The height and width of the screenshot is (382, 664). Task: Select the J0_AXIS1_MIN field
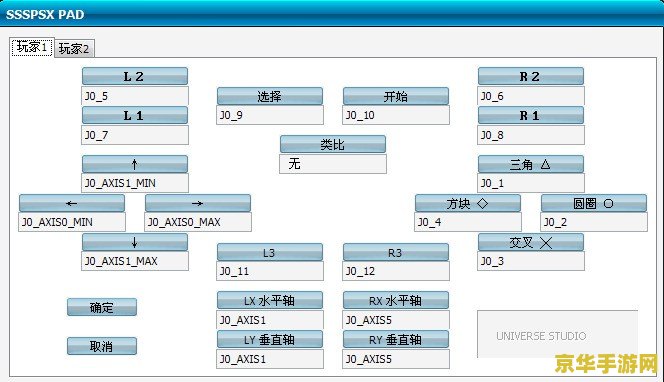(x=135, y=183)
